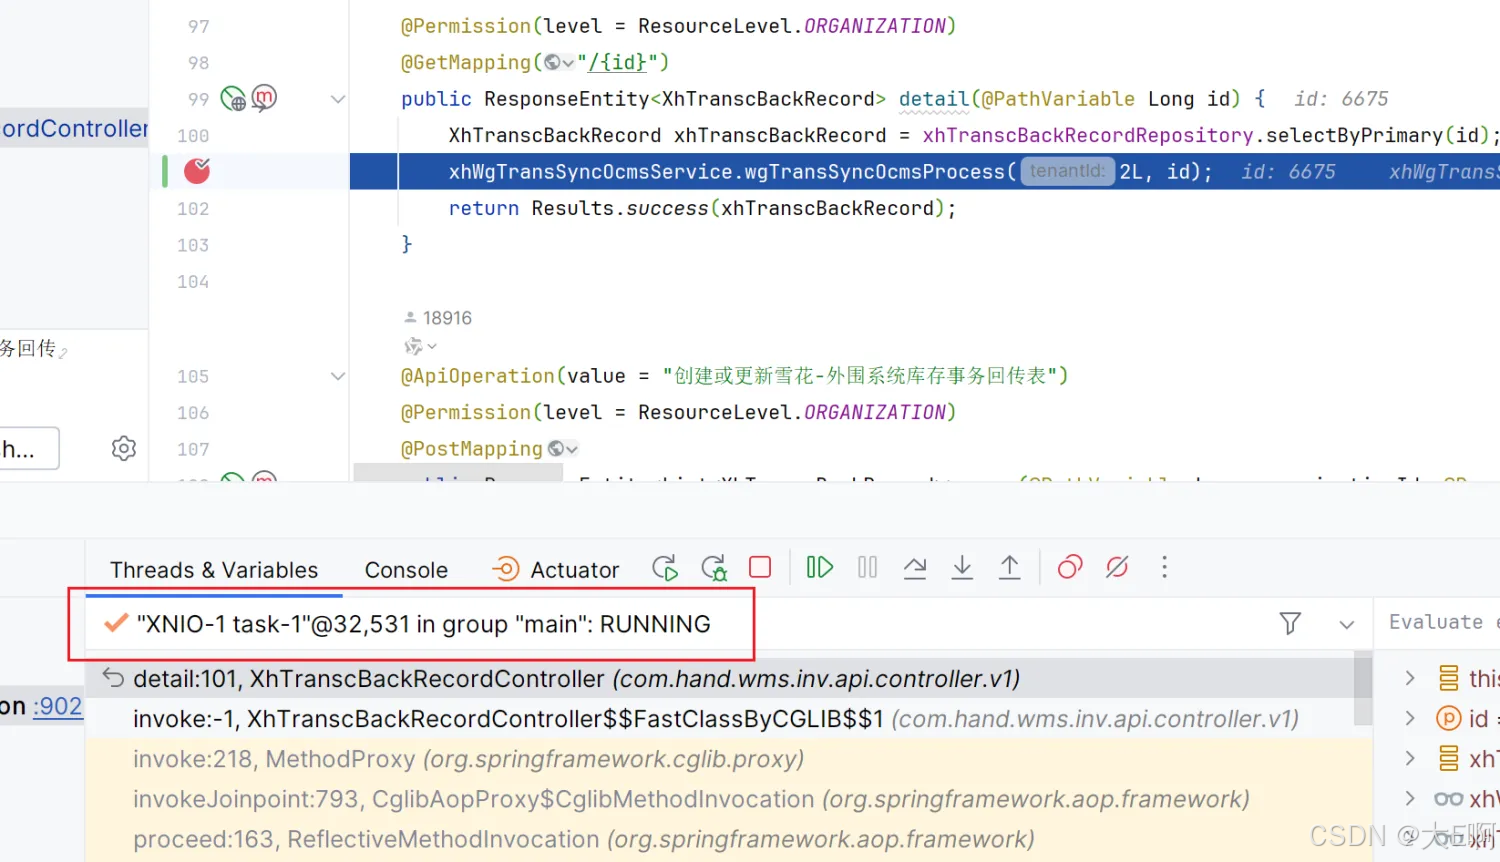Click the 'this' variable object icon
This screenshot has height=862, width=1500.
[1448, 678]
